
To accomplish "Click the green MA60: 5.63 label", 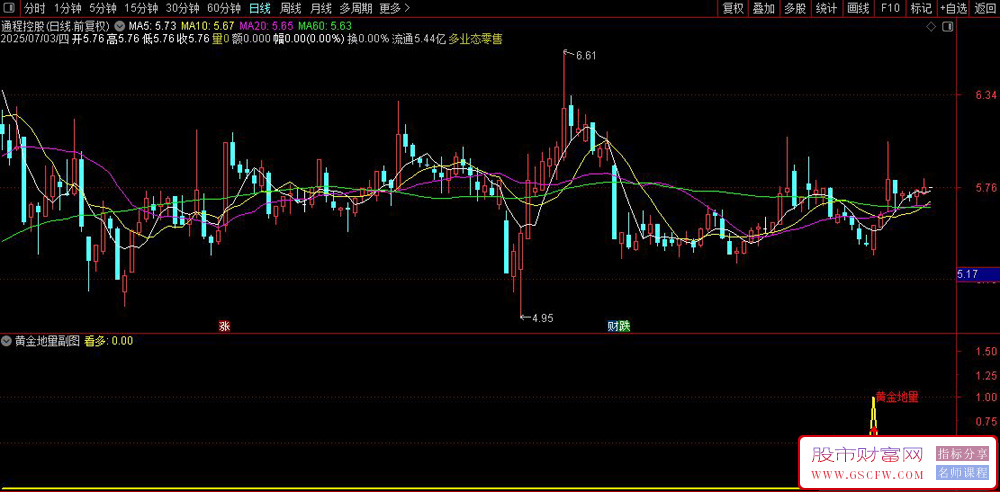I will click(325, 26).
